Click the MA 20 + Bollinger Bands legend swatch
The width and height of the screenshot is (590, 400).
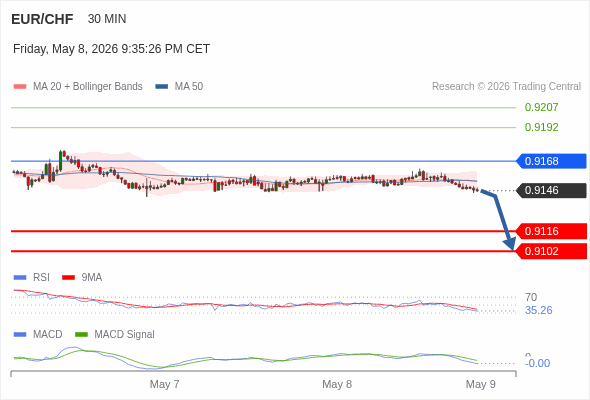click(20, 87)
